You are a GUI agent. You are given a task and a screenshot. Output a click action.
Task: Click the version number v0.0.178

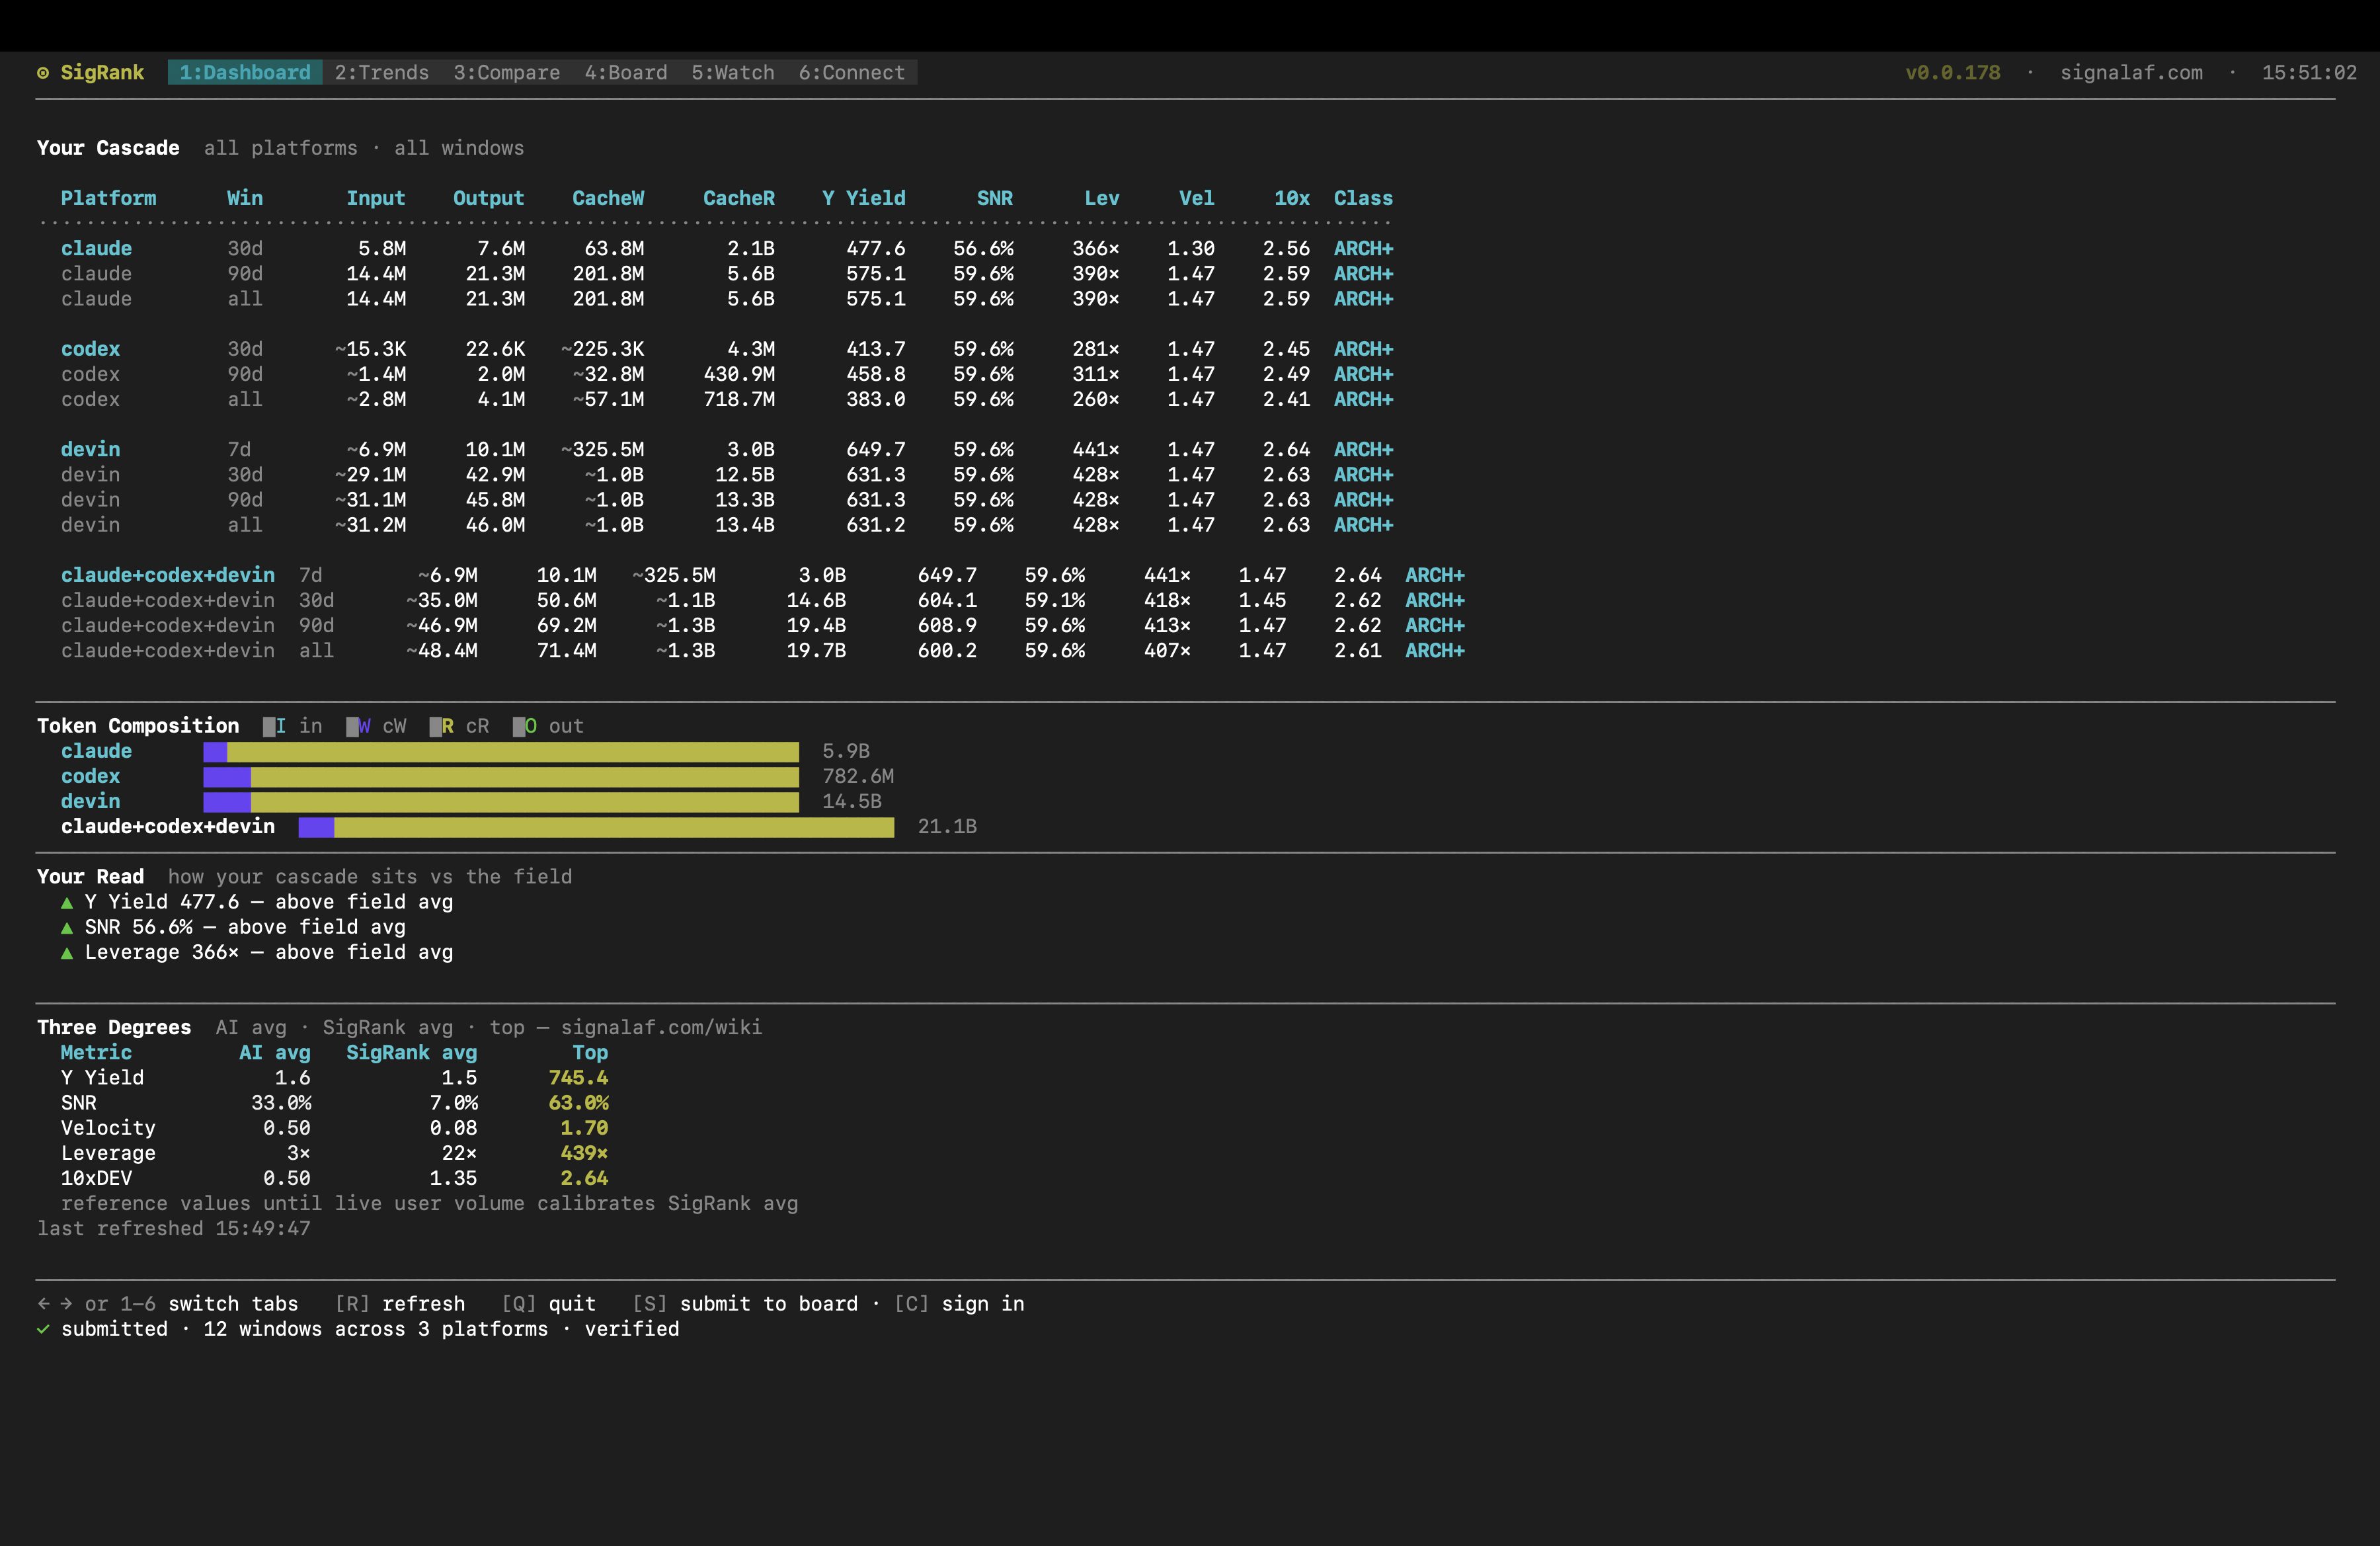tap(1953, 73)
